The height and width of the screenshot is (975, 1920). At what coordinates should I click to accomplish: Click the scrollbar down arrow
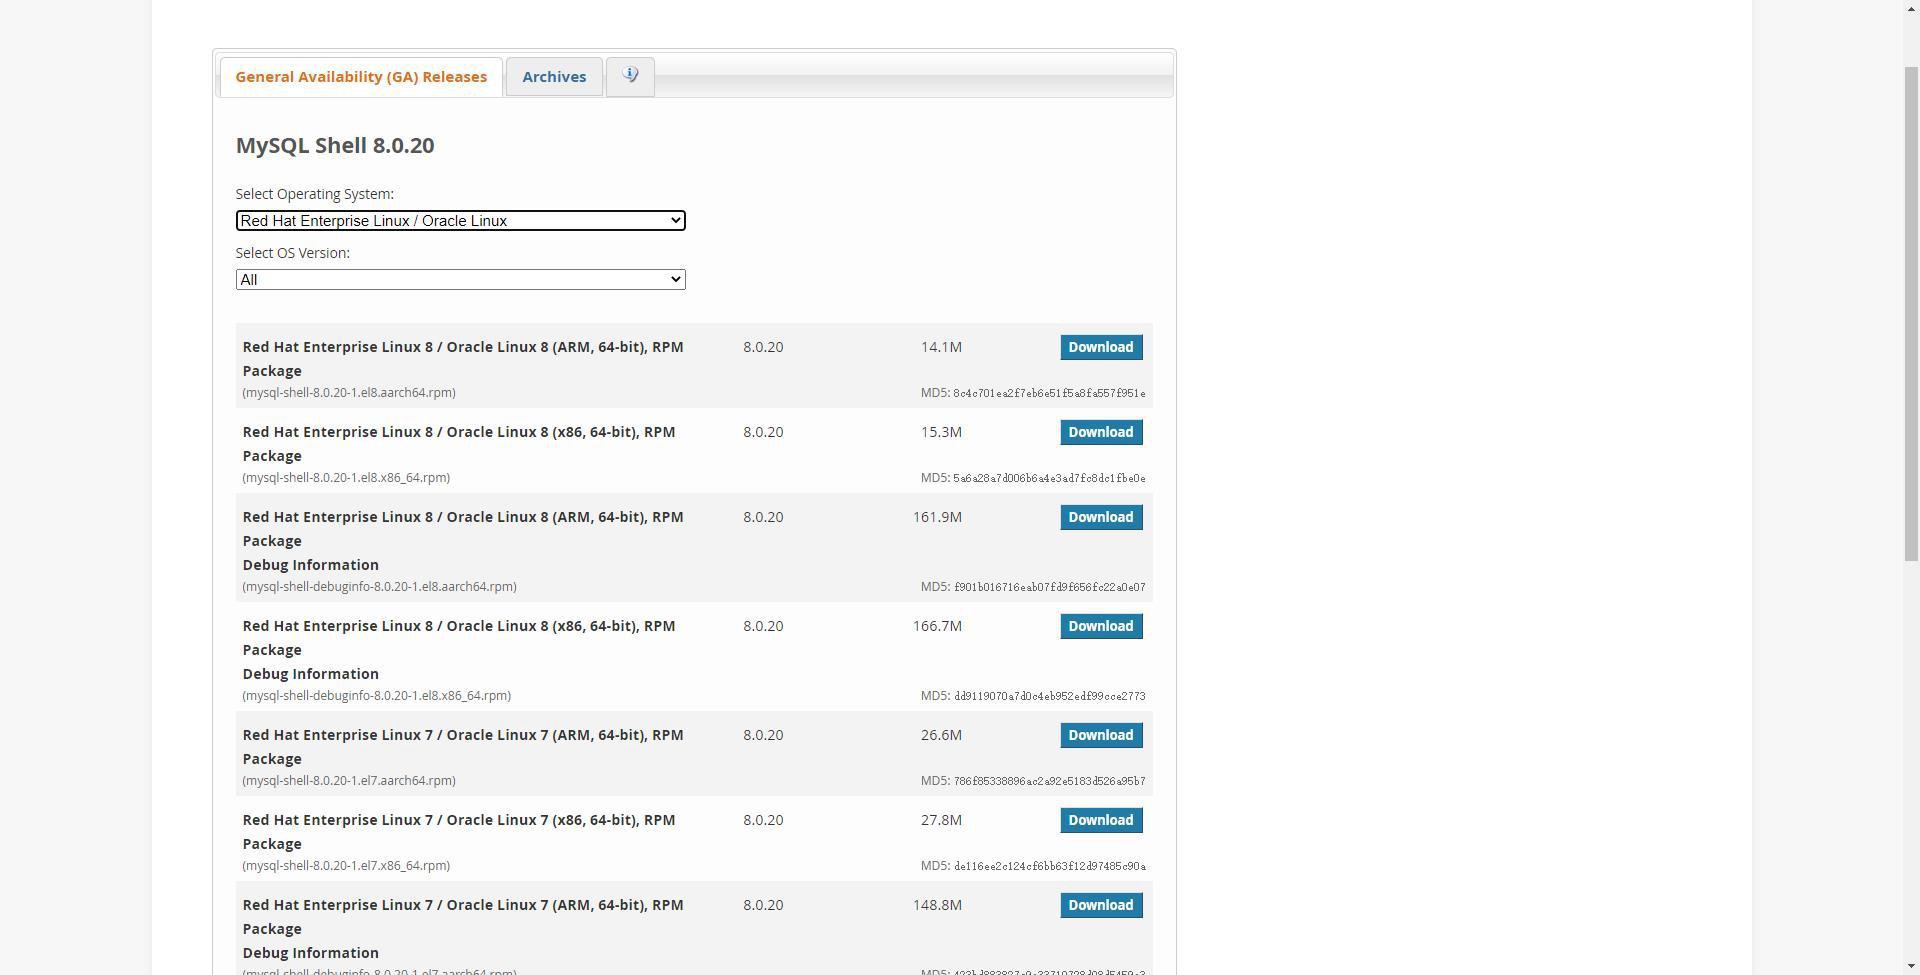coord(1911,967)
